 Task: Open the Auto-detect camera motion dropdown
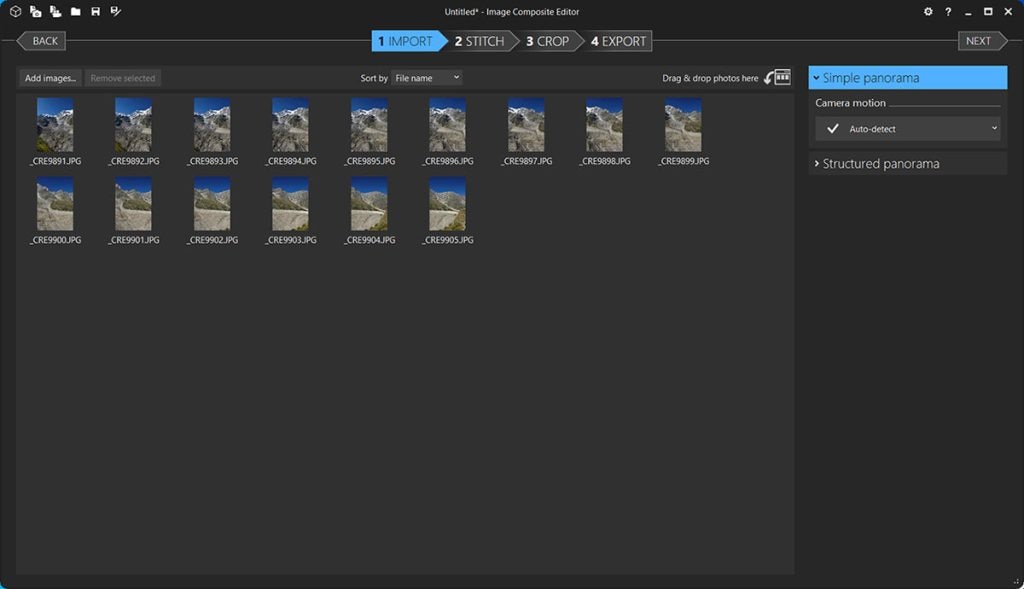click(x=908, y=129)
